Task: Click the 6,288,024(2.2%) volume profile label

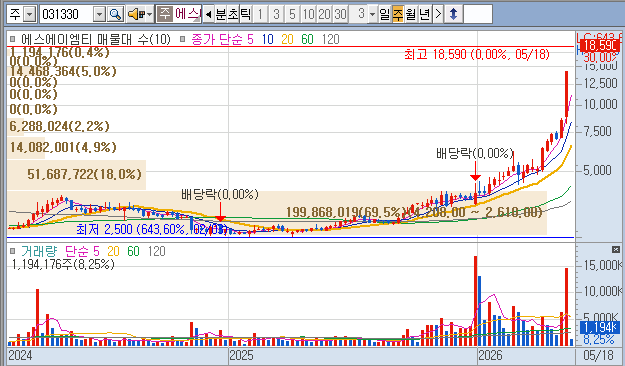Action: [x=59, y=126]
